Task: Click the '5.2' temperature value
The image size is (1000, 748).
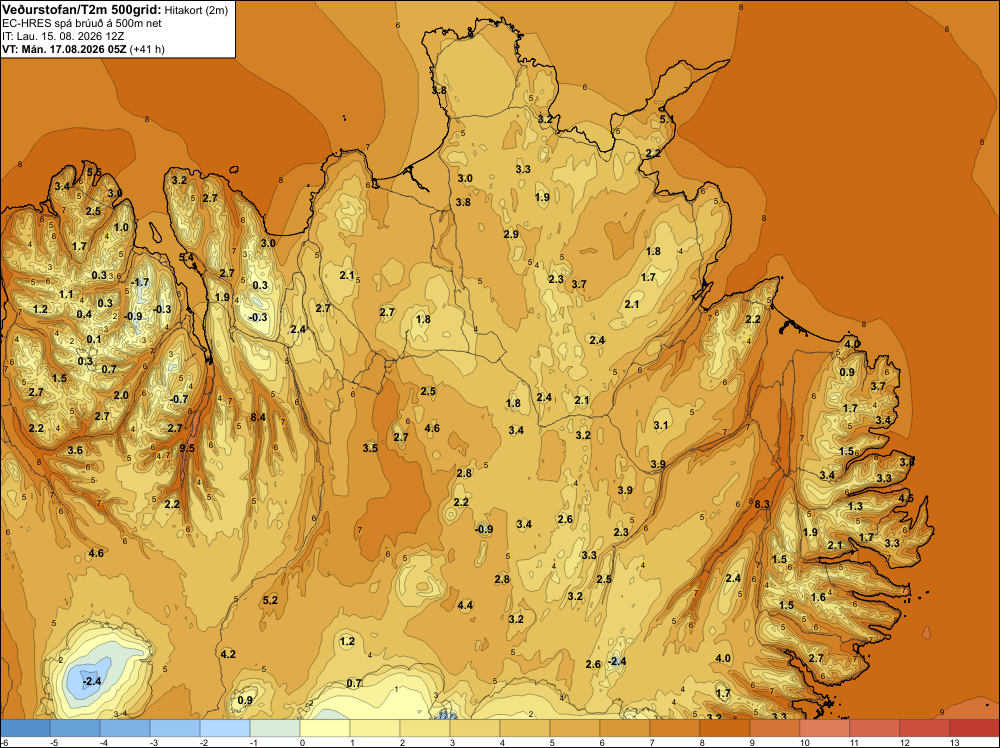Action: tap(270, 600)
